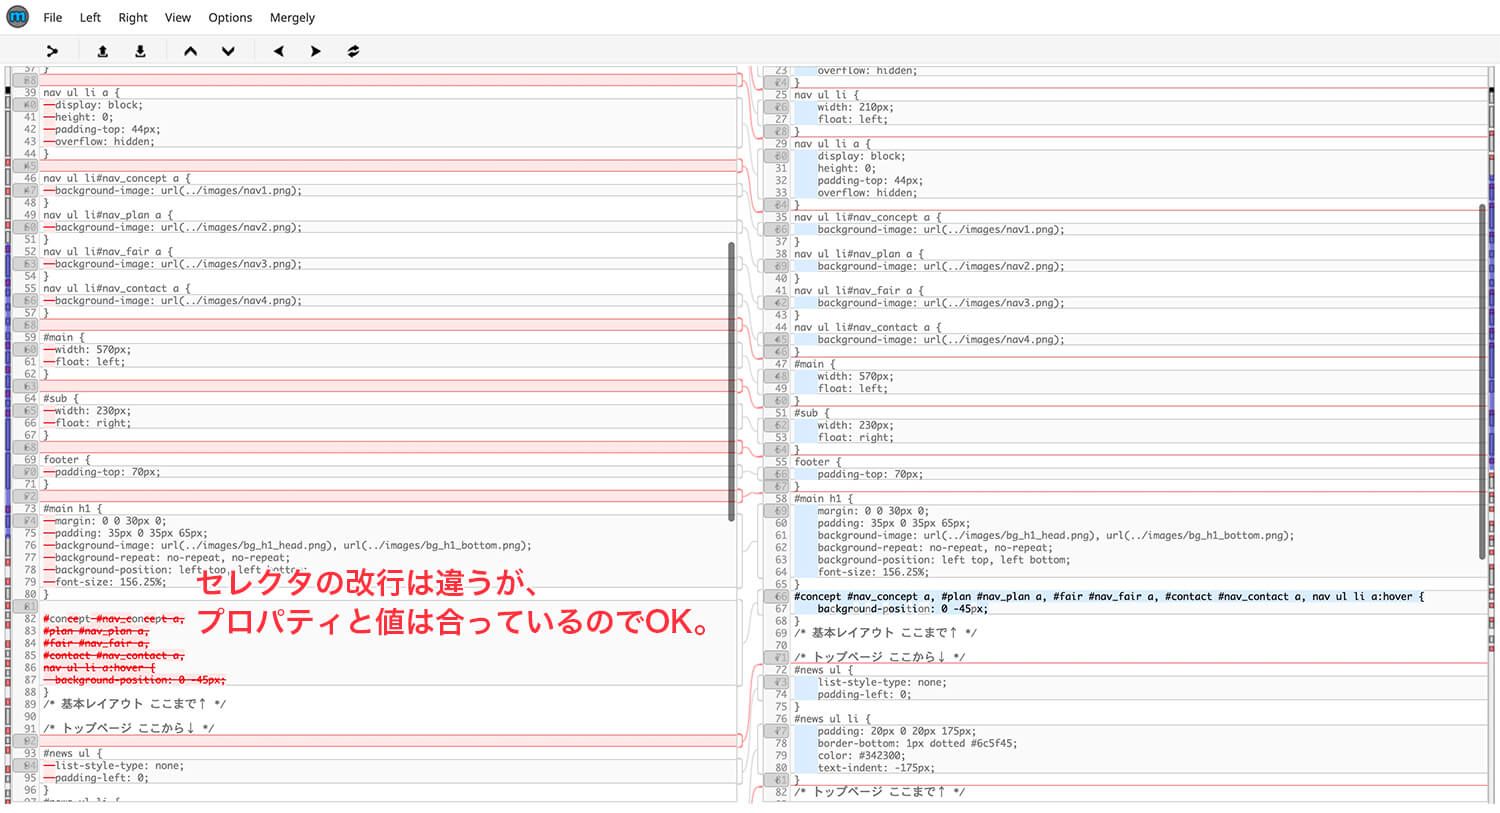
Task: Click right pane line 'footer {'
Action: pyautogui.click(x=817, y=462)
